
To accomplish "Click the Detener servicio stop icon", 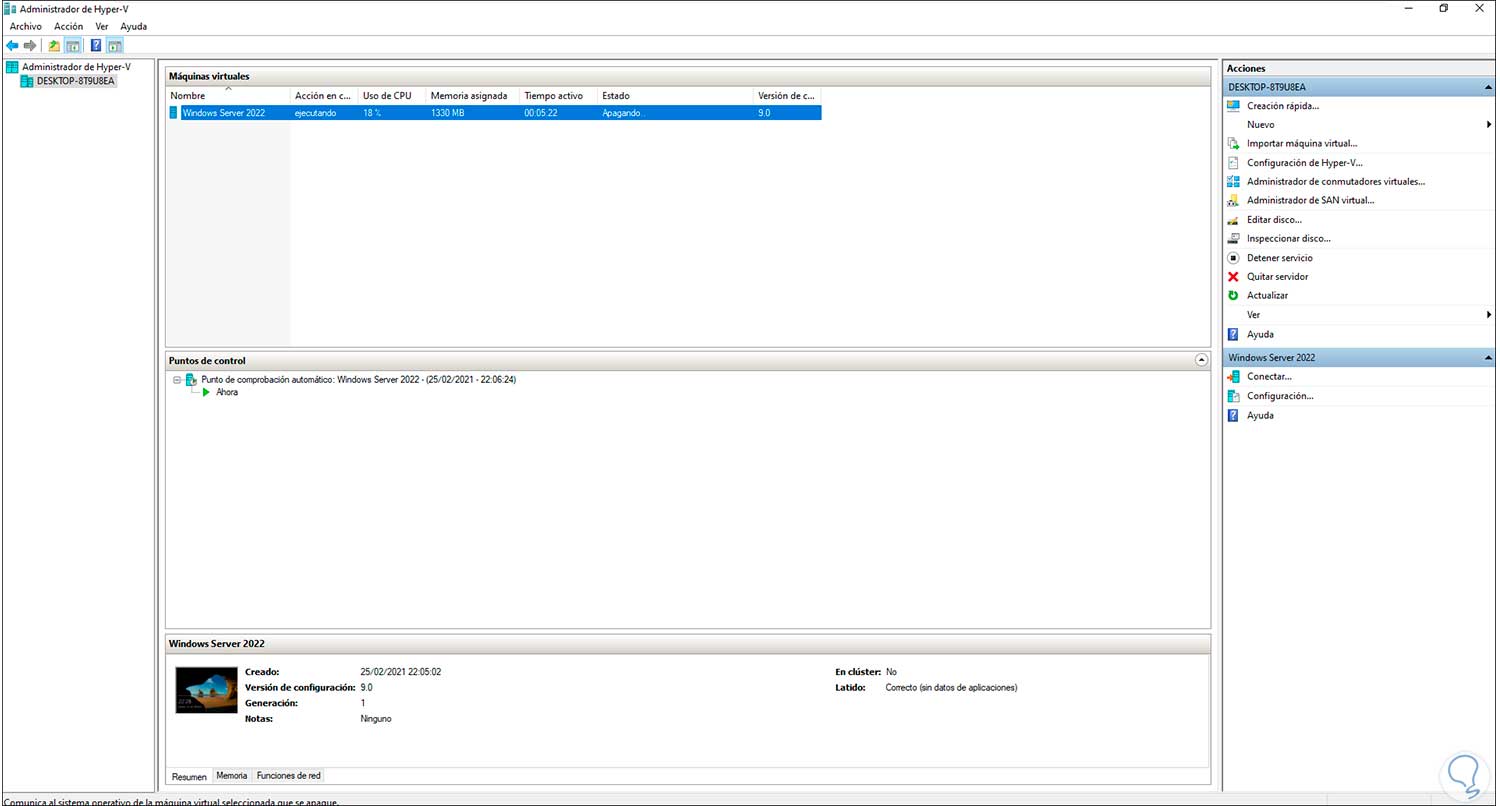I will pyautogui.click(x=1233, y=258).
